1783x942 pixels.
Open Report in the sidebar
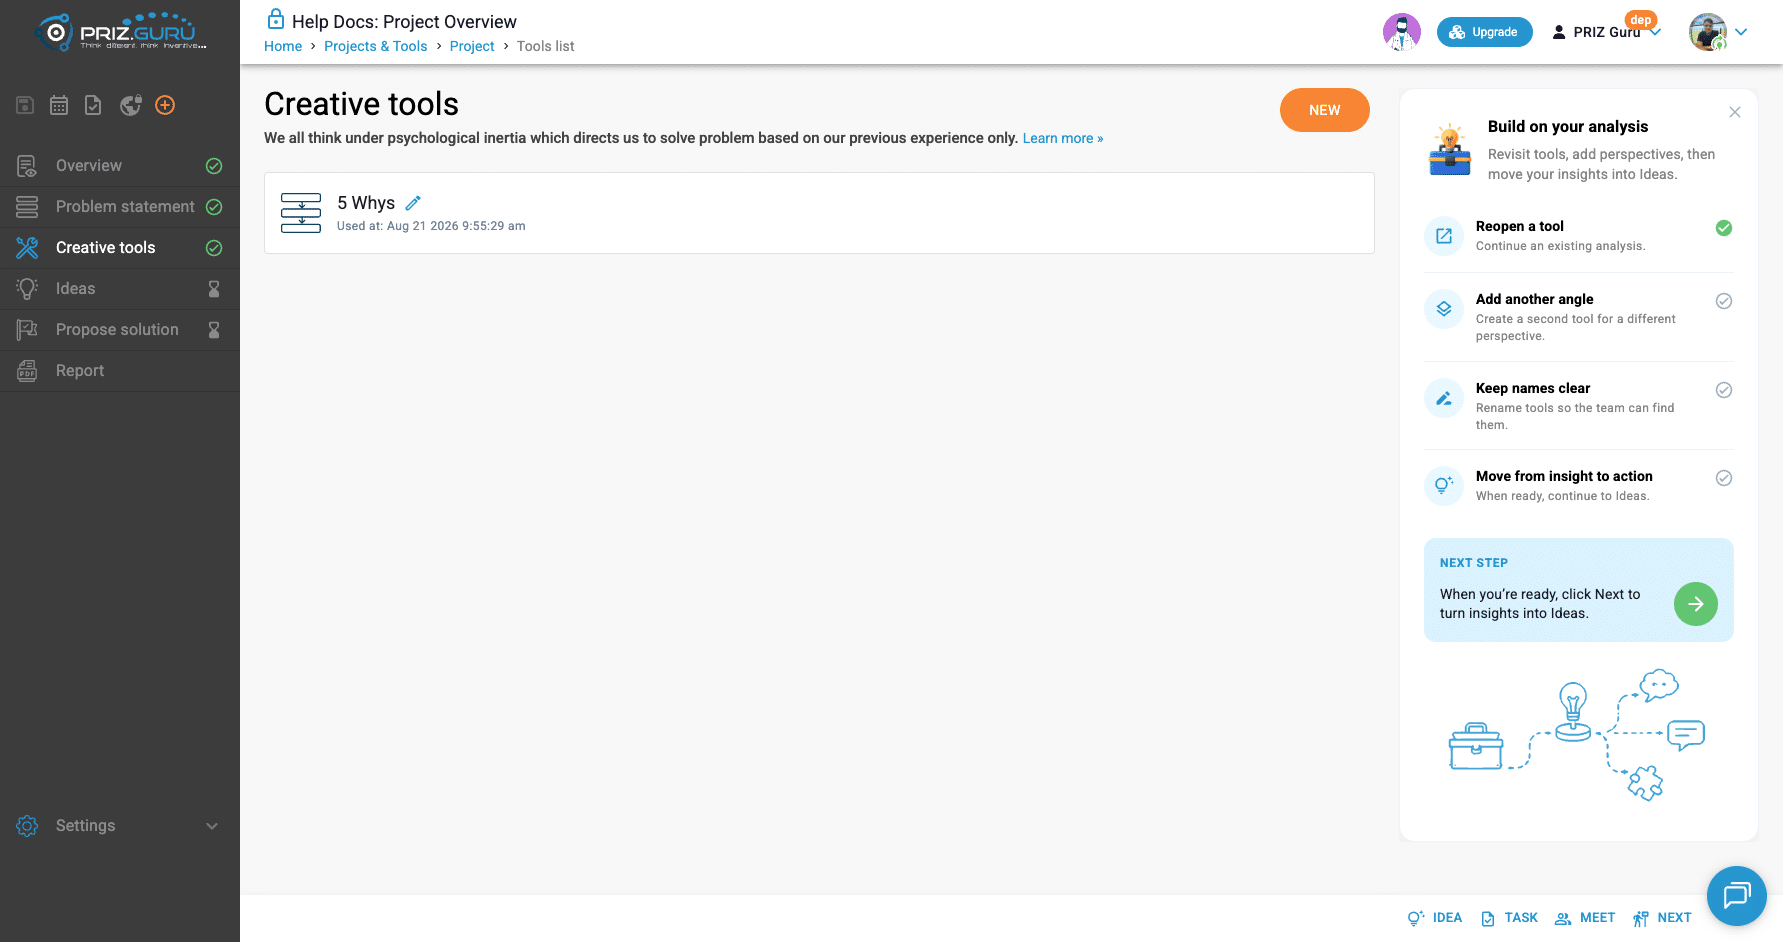click(120, 371)
